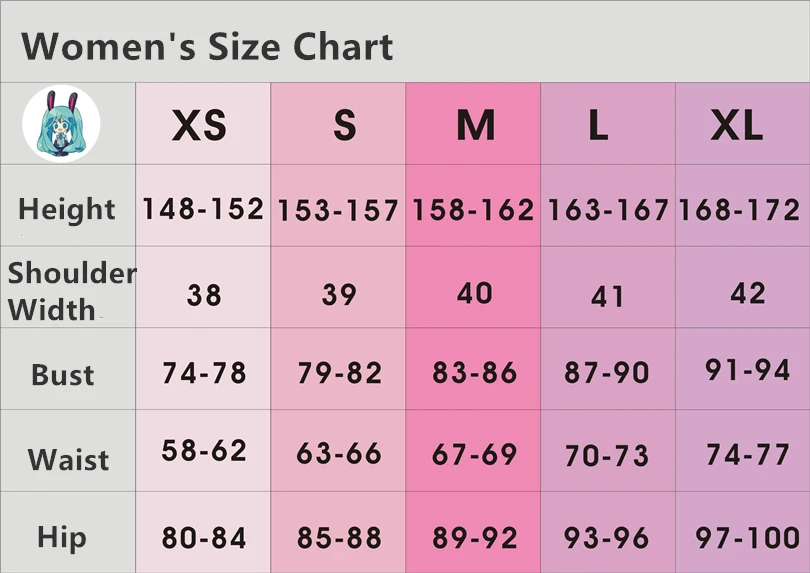Click the 67-69 waist cell
This screenshot has width=810, height=573.
474,454
